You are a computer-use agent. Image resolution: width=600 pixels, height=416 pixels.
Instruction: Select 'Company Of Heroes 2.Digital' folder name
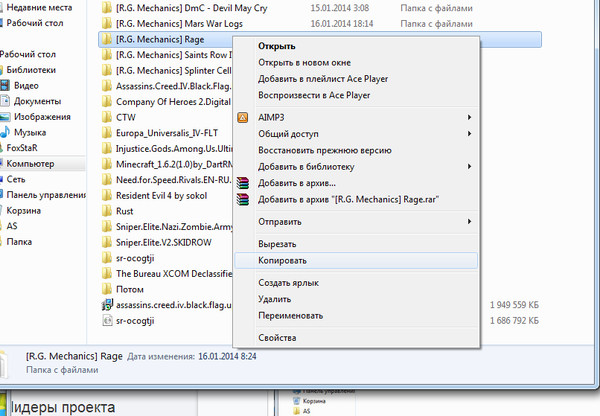(173, 102)
